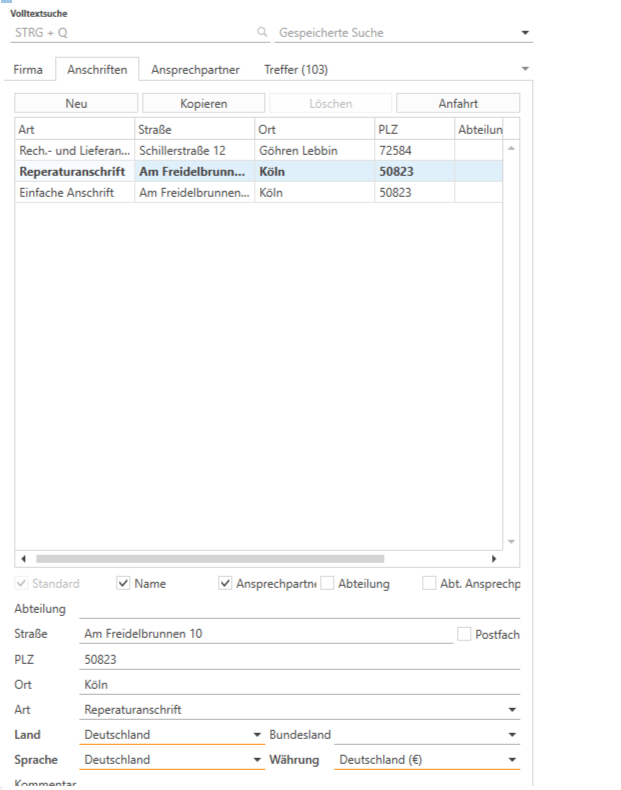
Task: Click the vertical scrollbar down arrow
Action: 511,541
